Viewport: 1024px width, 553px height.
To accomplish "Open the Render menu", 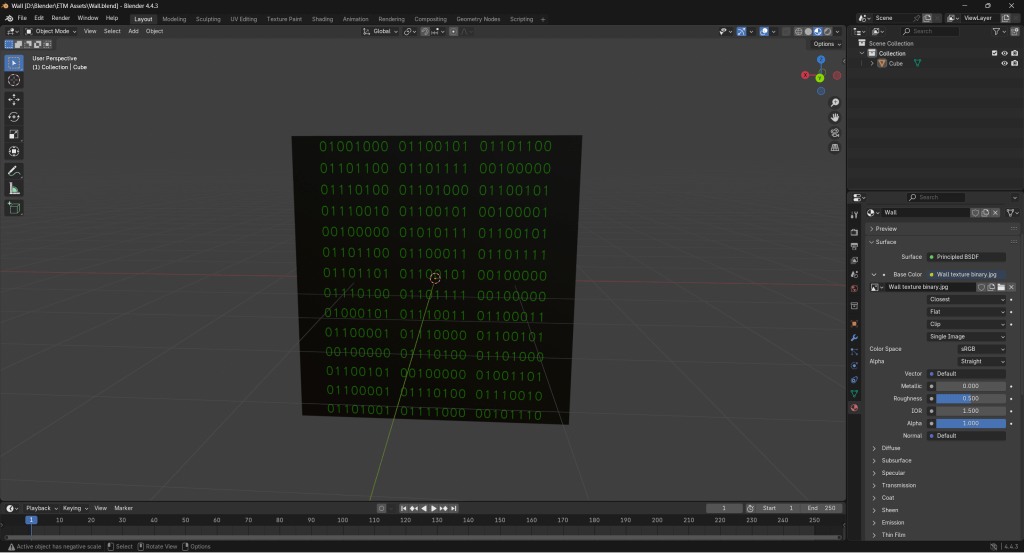I will point(61,18).
